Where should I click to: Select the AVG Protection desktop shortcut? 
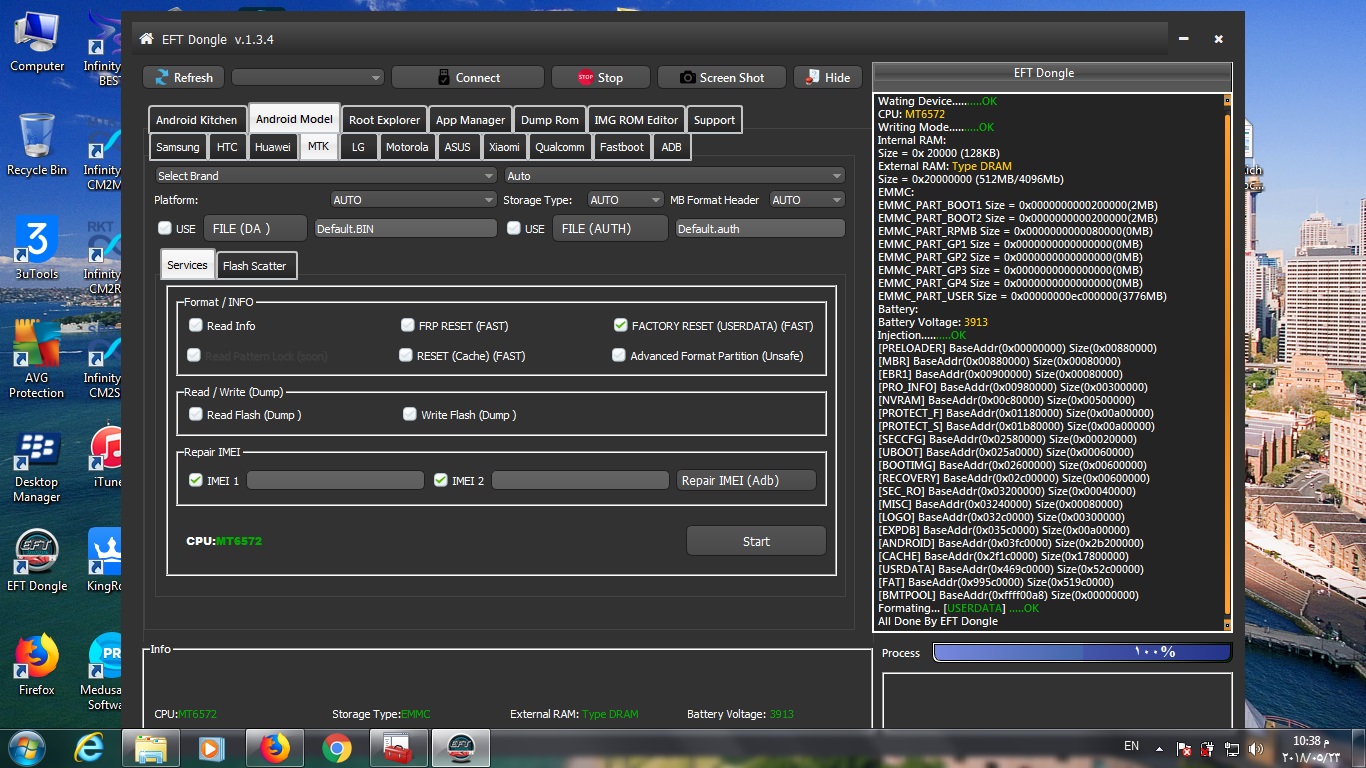pos(37,360)
